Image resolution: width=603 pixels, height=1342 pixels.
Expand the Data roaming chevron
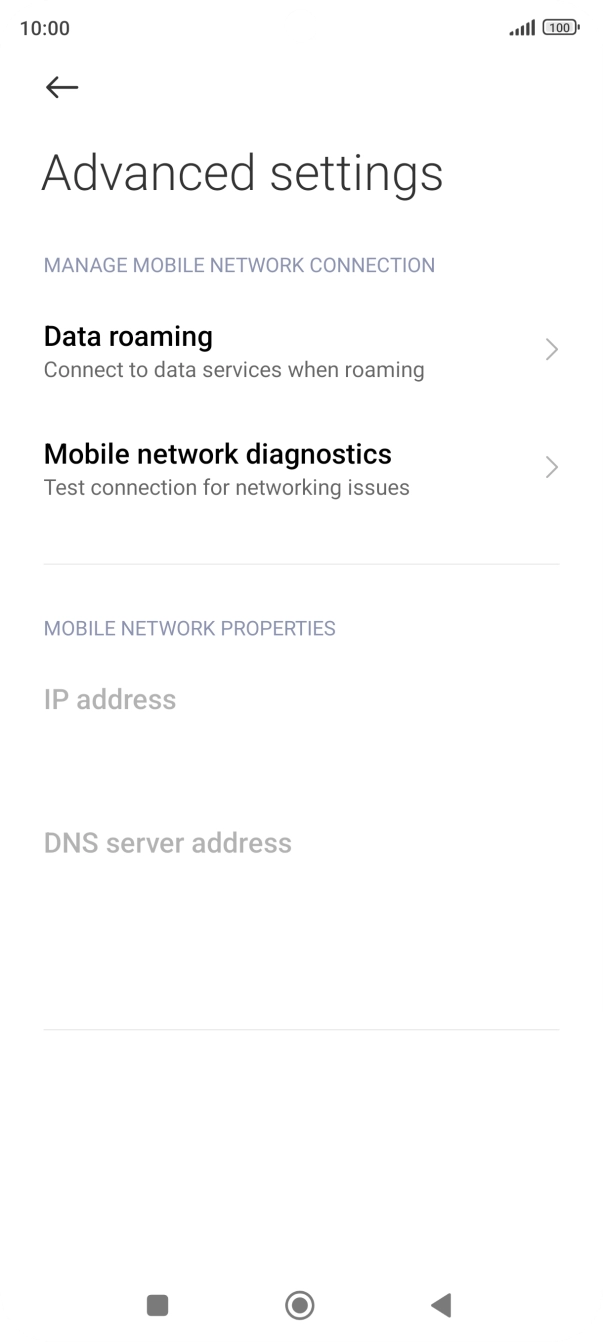click(x=551, y=350)
